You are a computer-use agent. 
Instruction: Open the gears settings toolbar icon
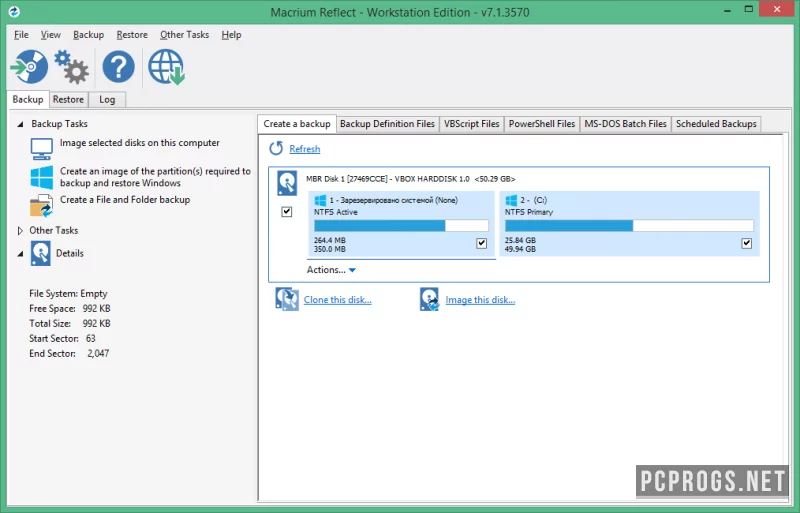click(71, 67)
